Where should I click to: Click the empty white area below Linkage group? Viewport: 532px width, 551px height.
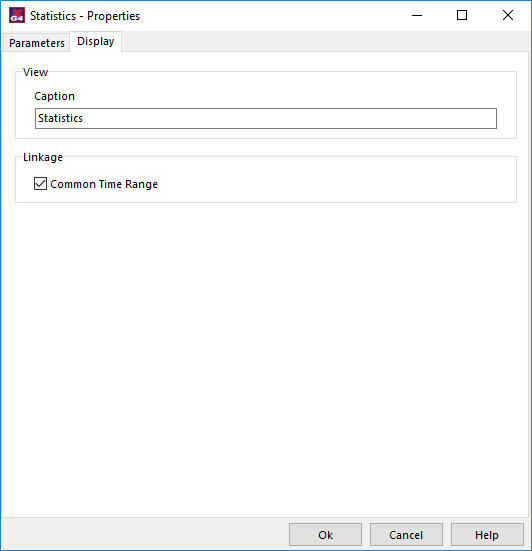266,351
